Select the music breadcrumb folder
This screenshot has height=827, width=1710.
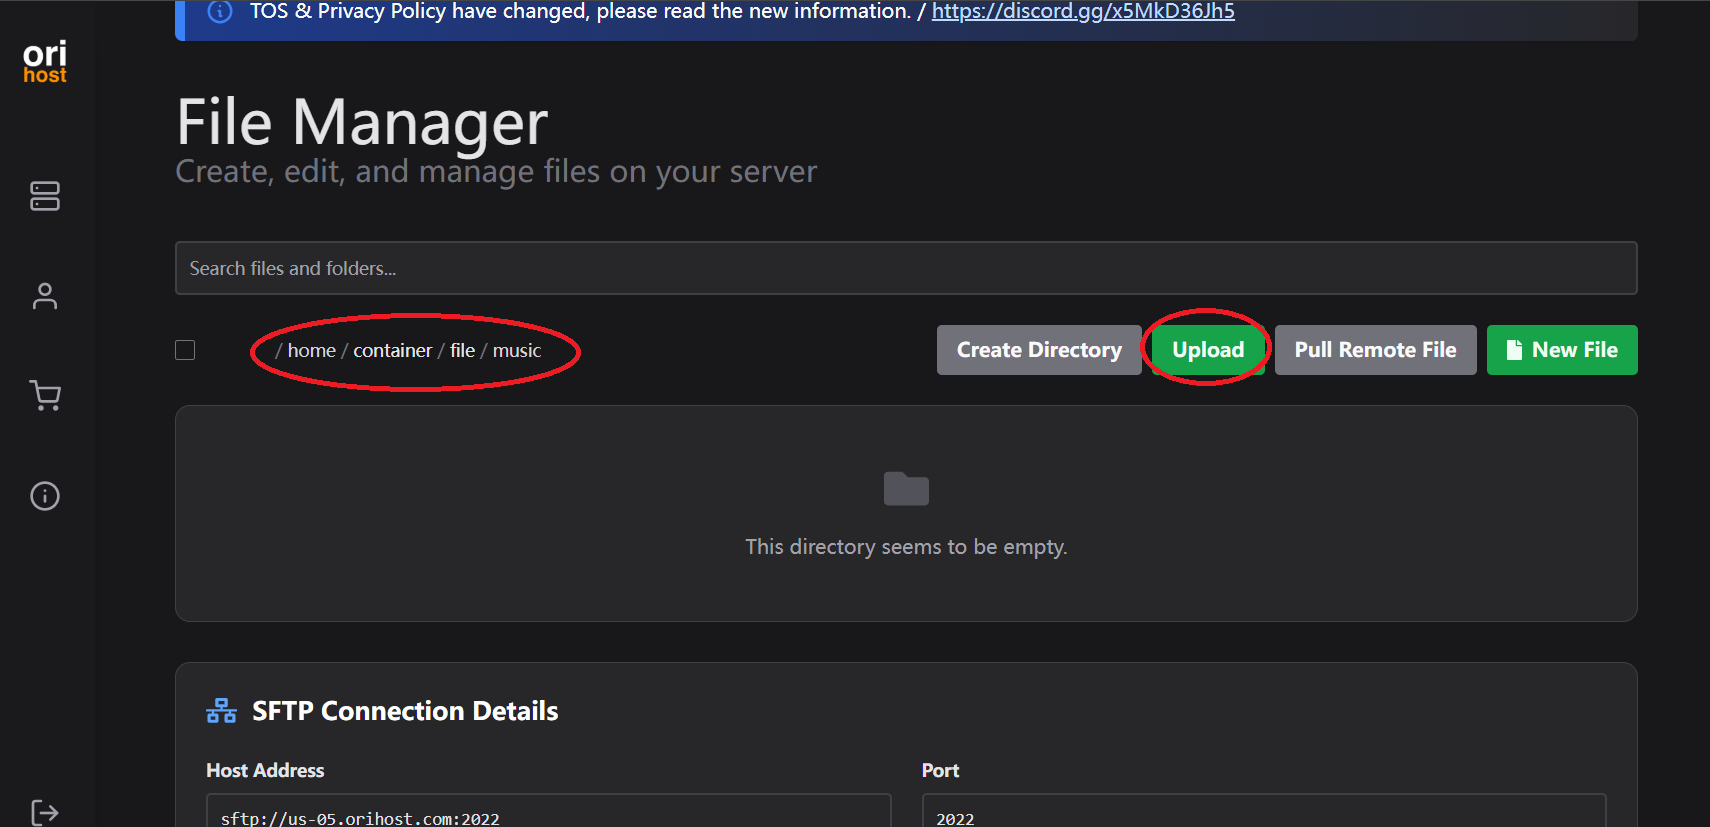pyautogui.click(x=516, y=351)
